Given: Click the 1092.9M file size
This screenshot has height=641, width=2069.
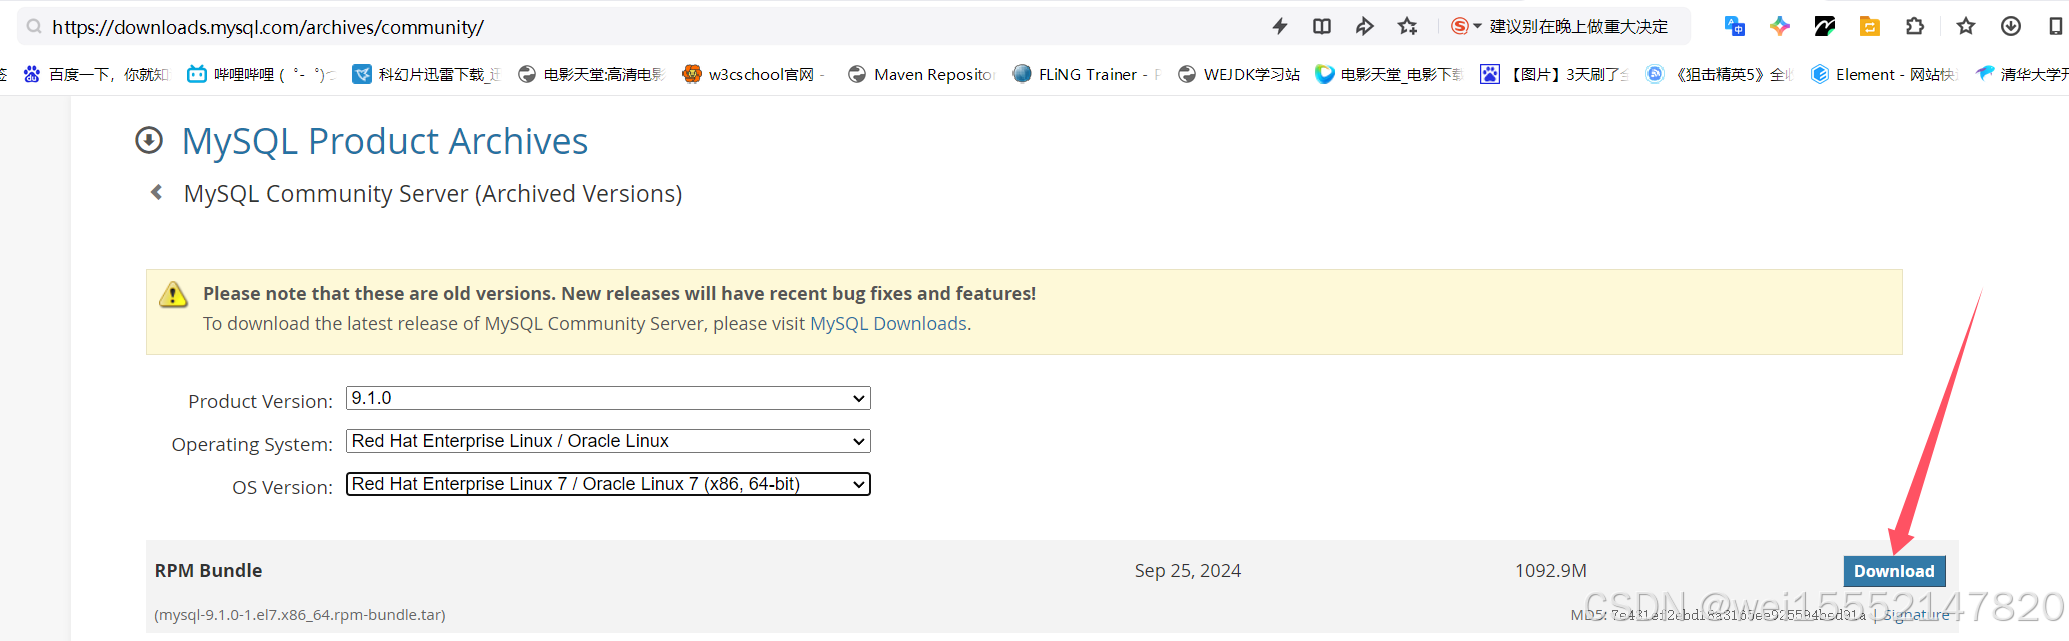Looking at the screenshot, I should coord(1550,570).
